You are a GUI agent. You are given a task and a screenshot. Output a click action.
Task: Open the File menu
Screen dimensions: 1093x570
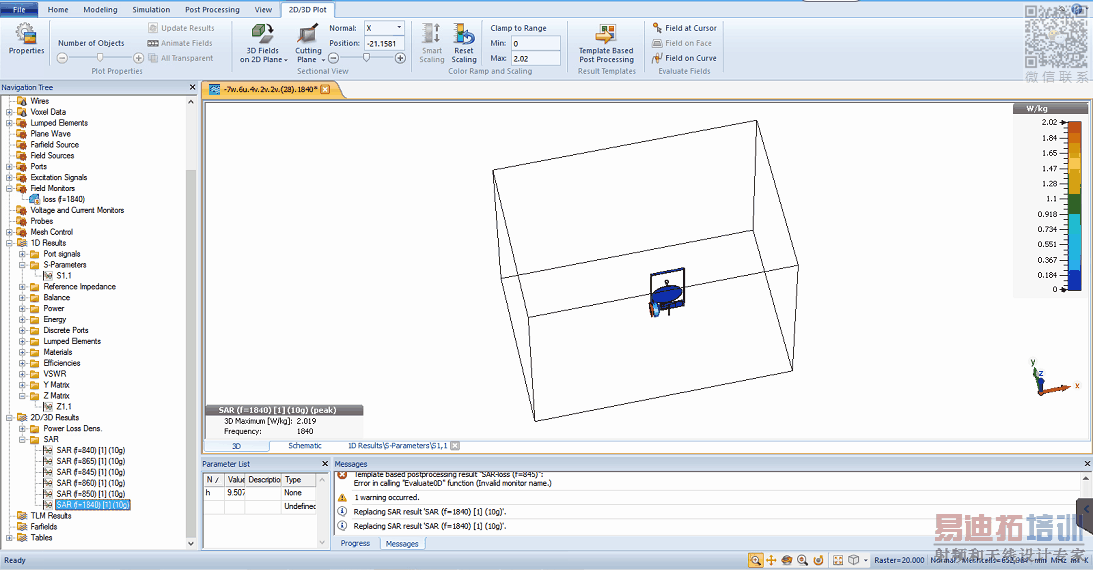[x=19, y=10]
